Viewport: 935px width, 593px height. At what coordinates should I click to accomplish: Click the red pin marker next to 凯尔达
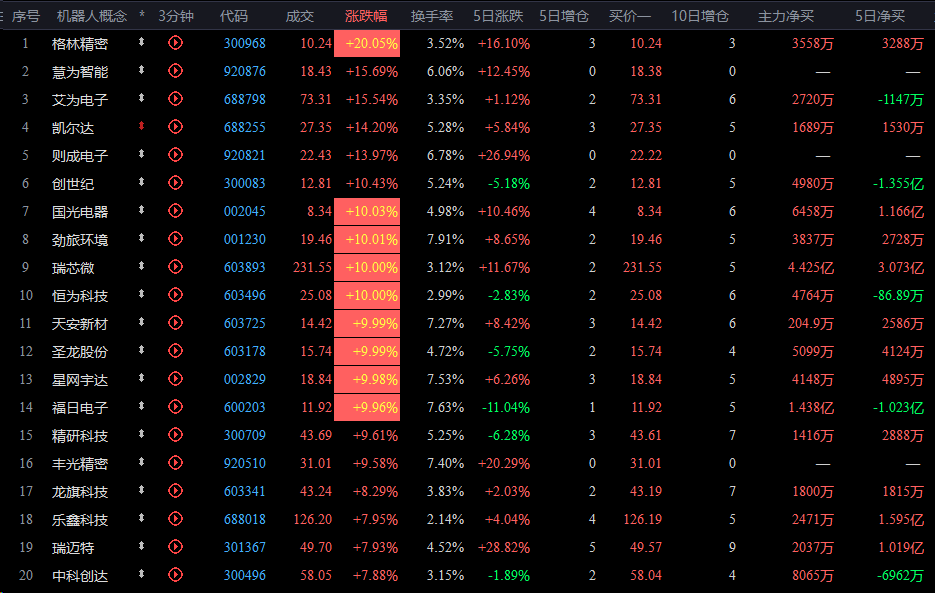click(x=141, y=126)
